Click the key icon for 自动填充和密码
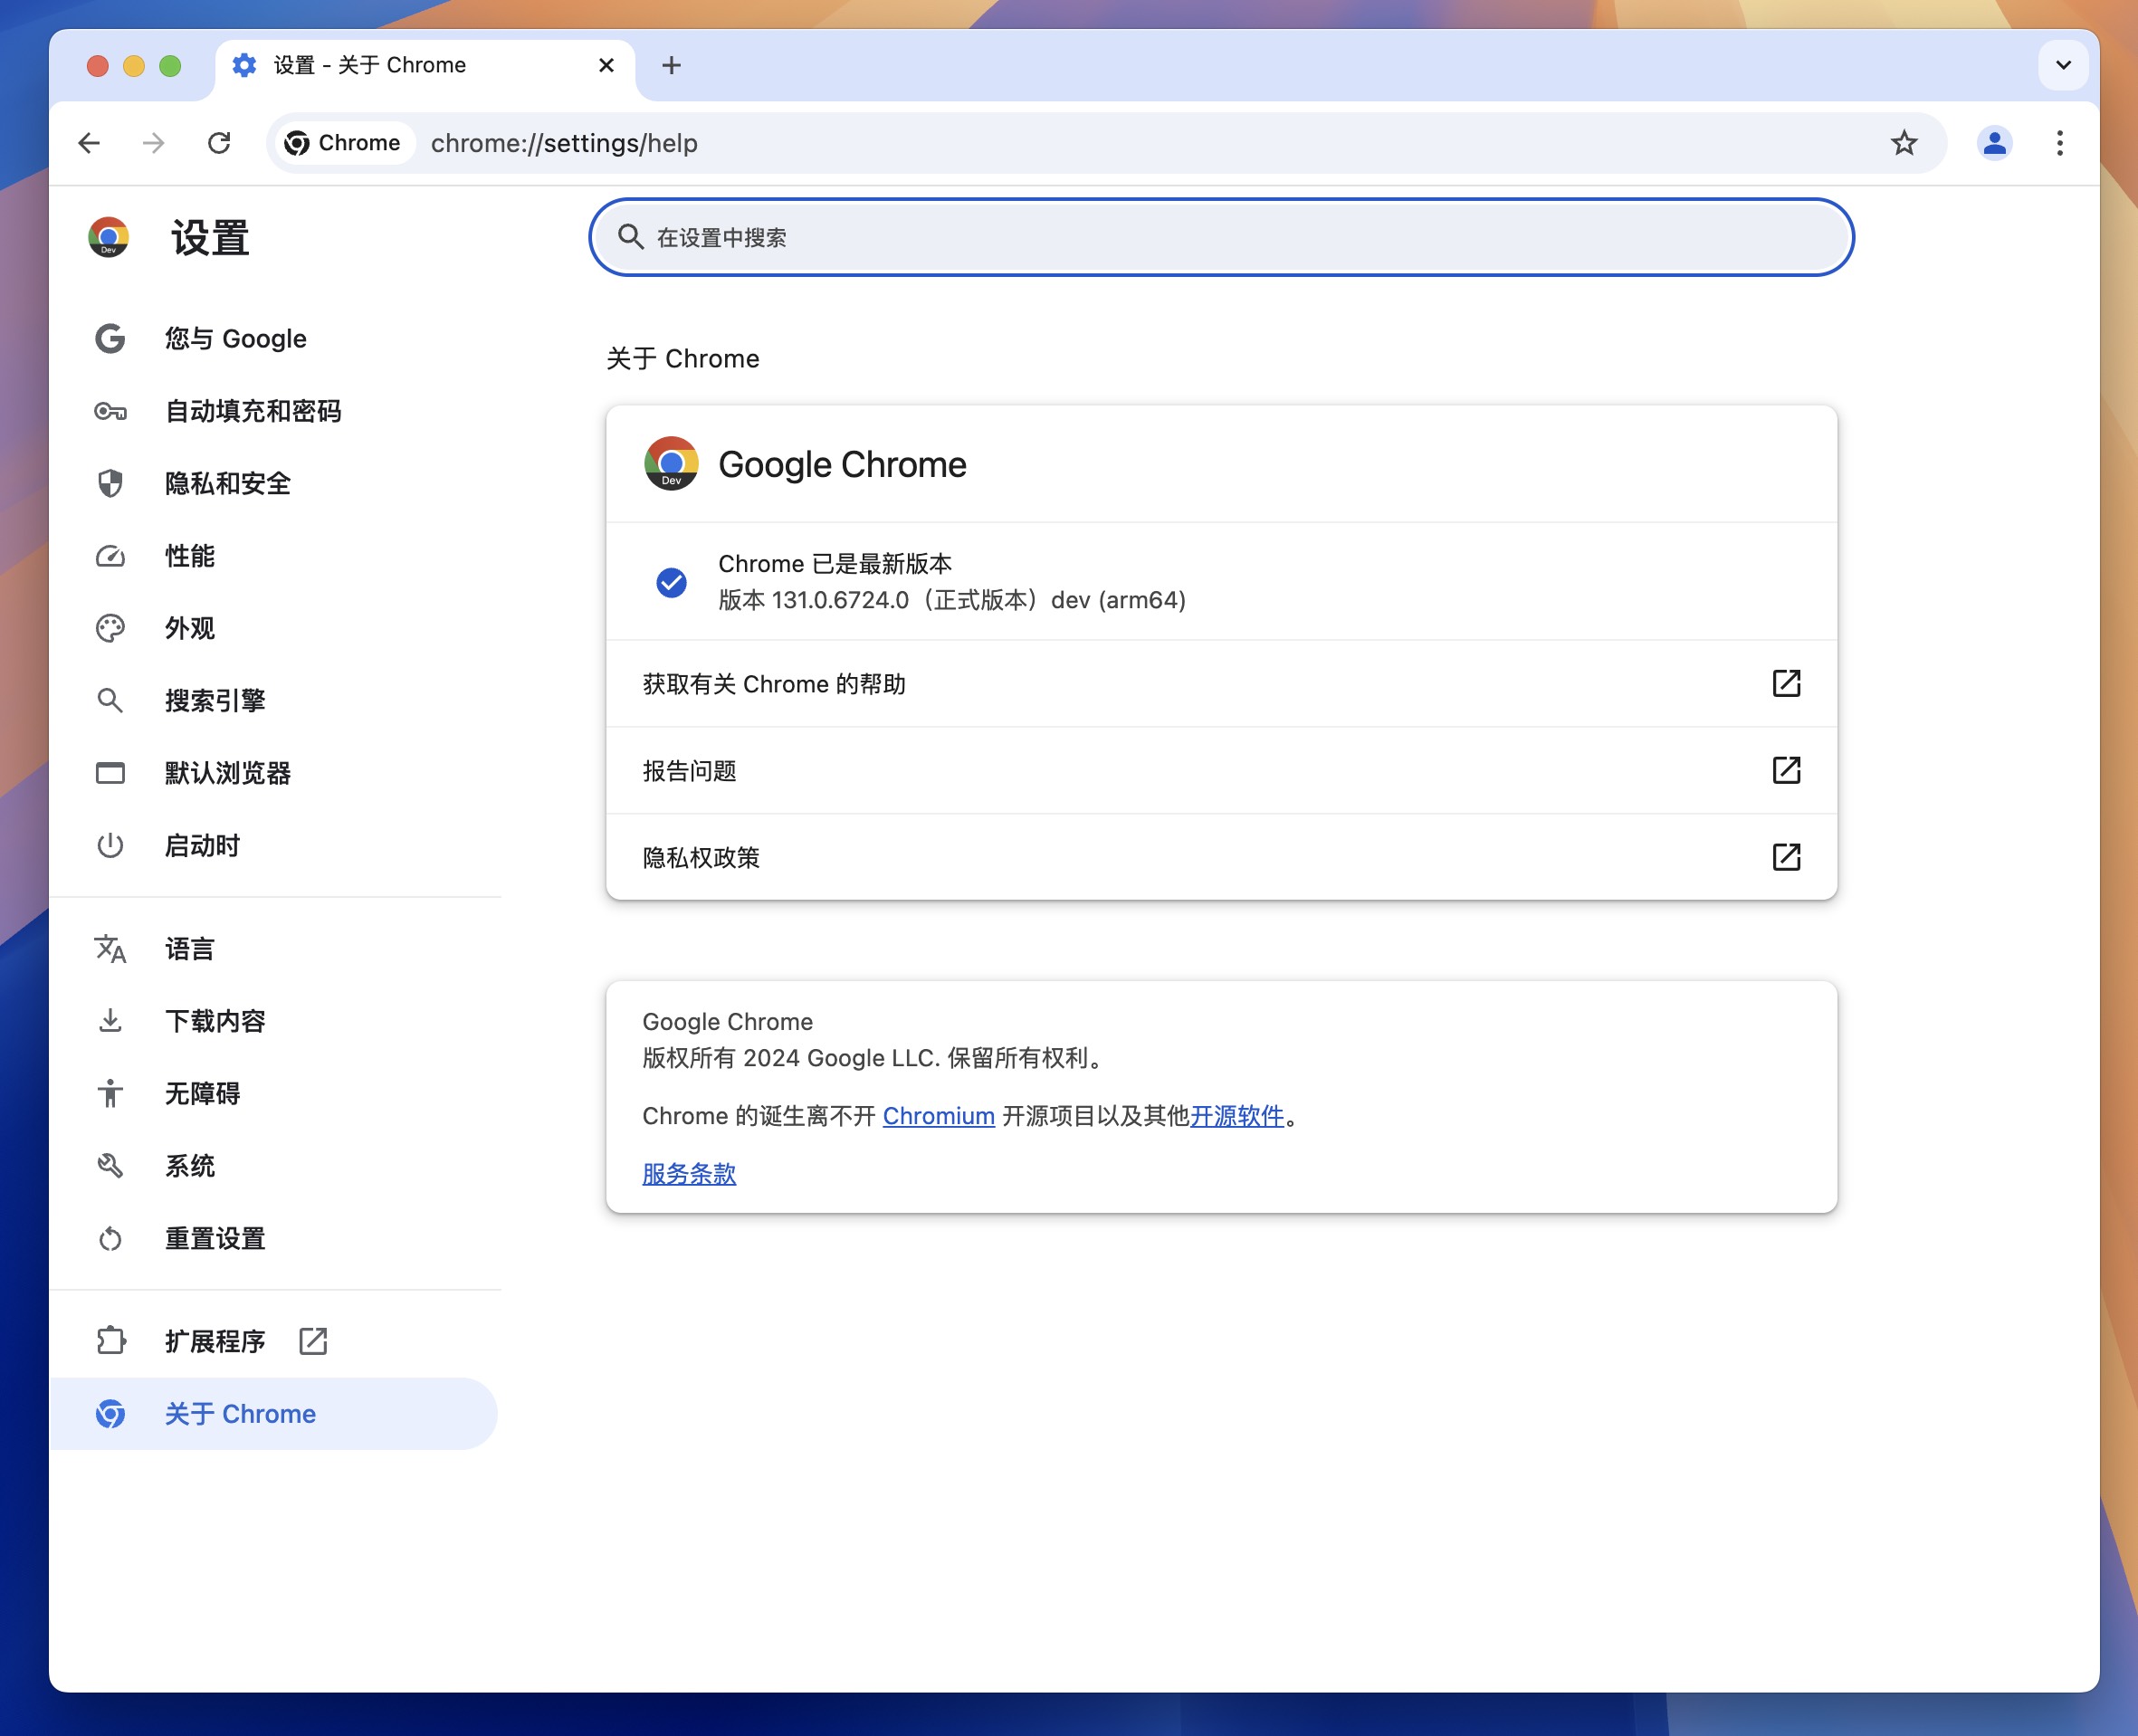Screen dimensions: 2138x1736 (x=110, y=411)
